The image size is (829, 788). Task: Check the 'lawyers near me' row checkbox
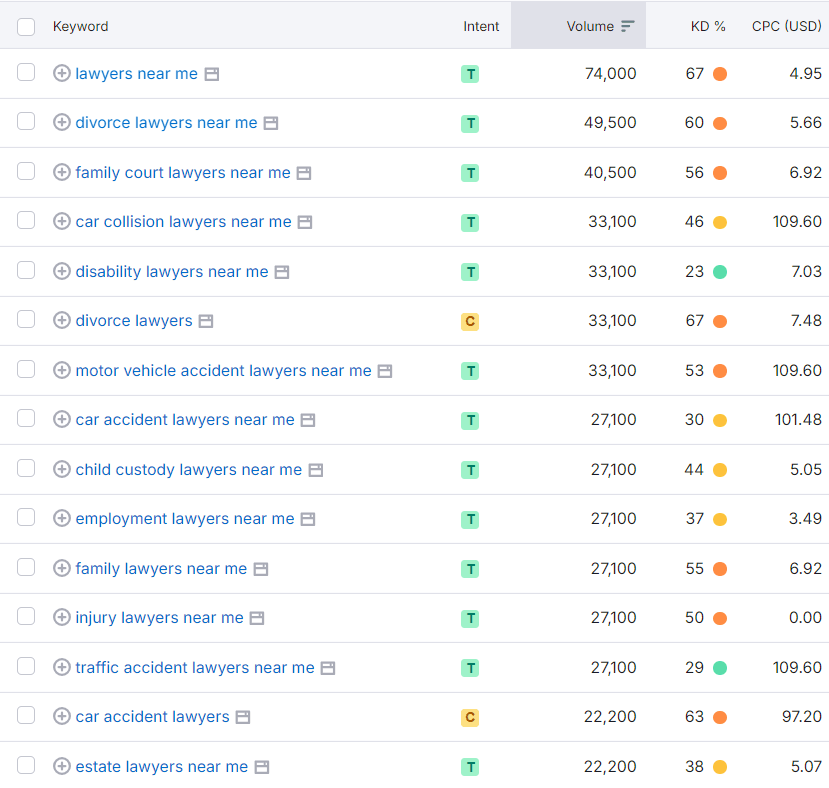(x=26, y=72)
